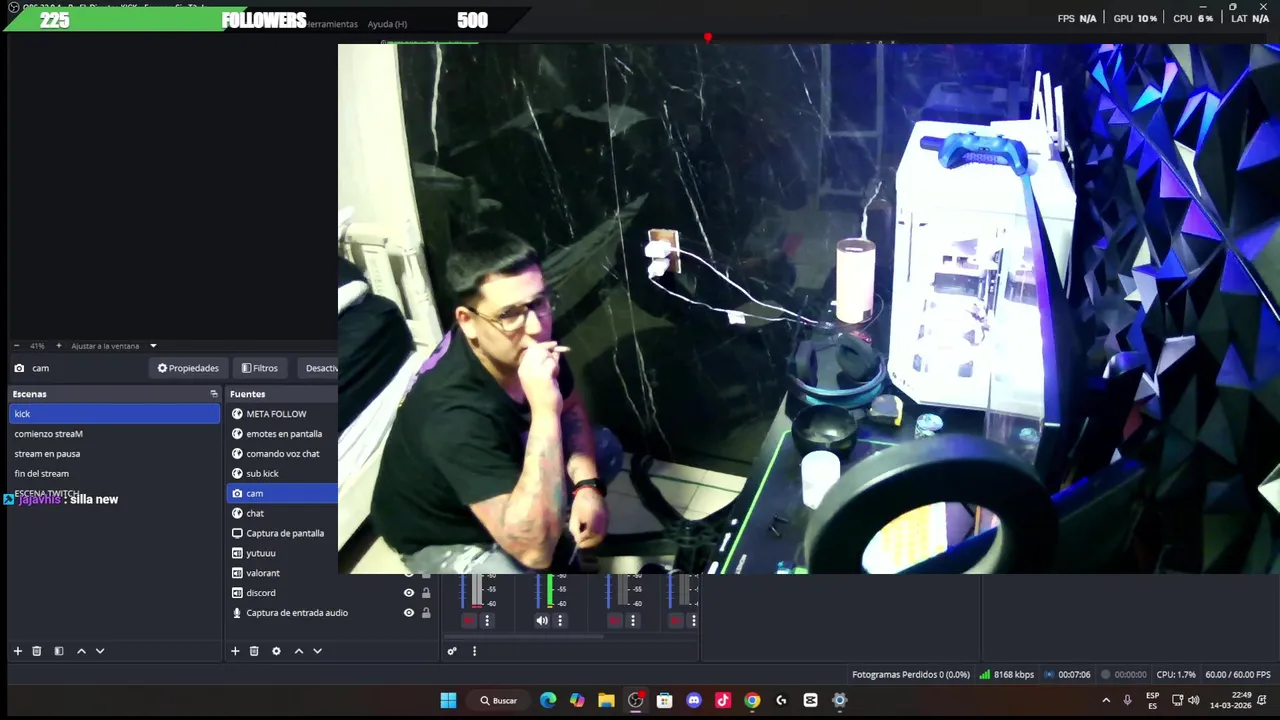
Task: Open Propiedades for cam source
Action: coord(188,368)
